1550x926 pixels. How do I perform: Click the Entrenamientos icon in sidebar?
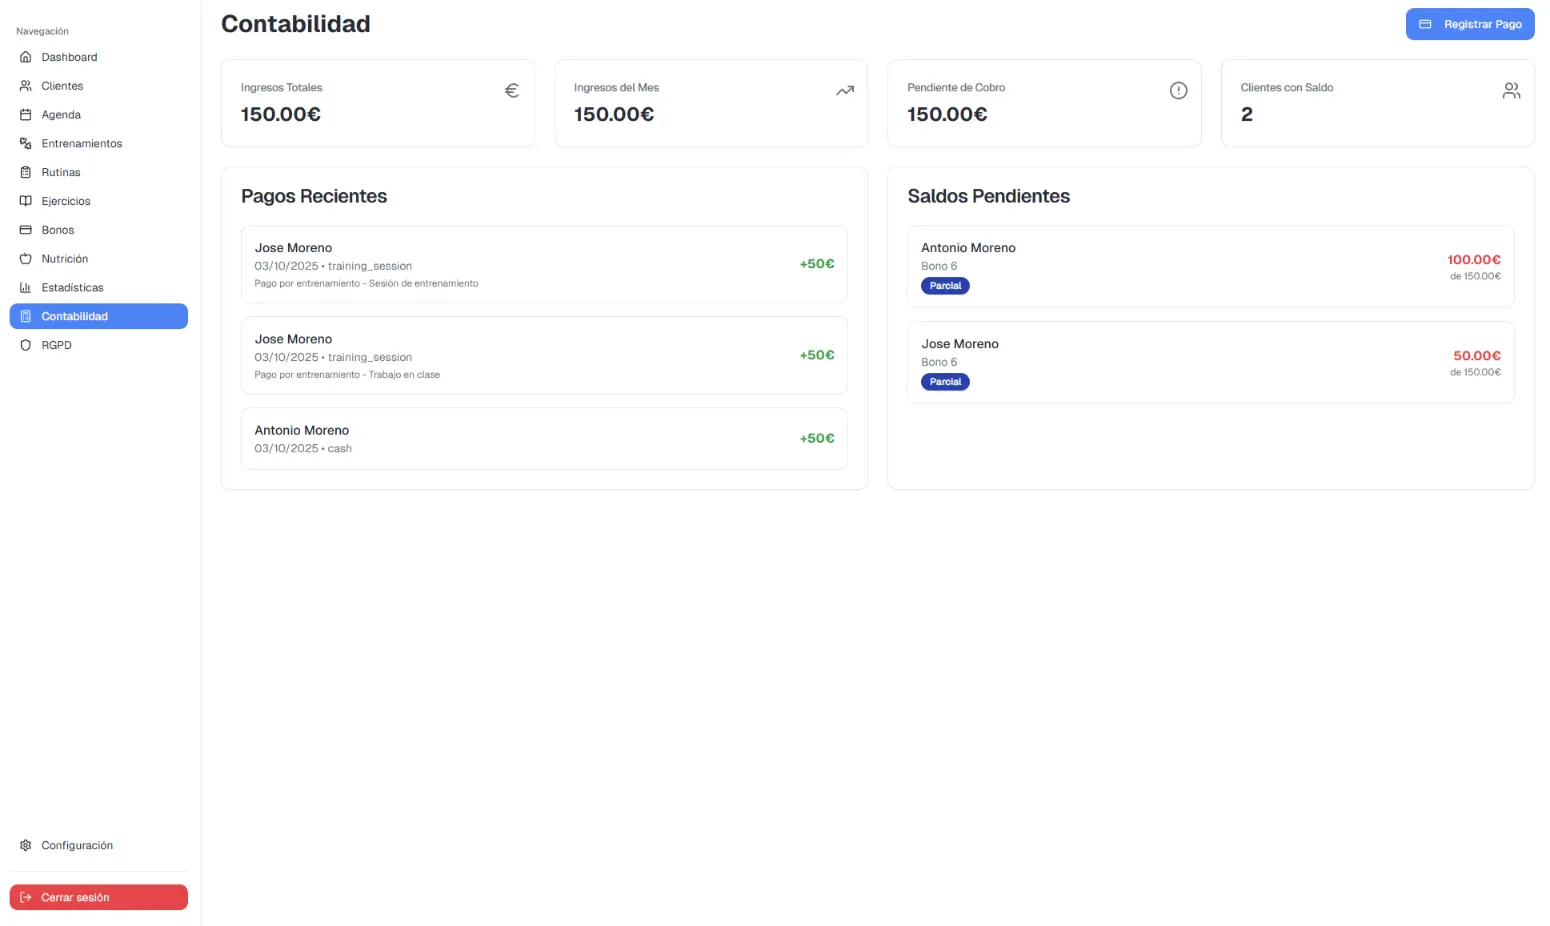[x=26, y=144]
